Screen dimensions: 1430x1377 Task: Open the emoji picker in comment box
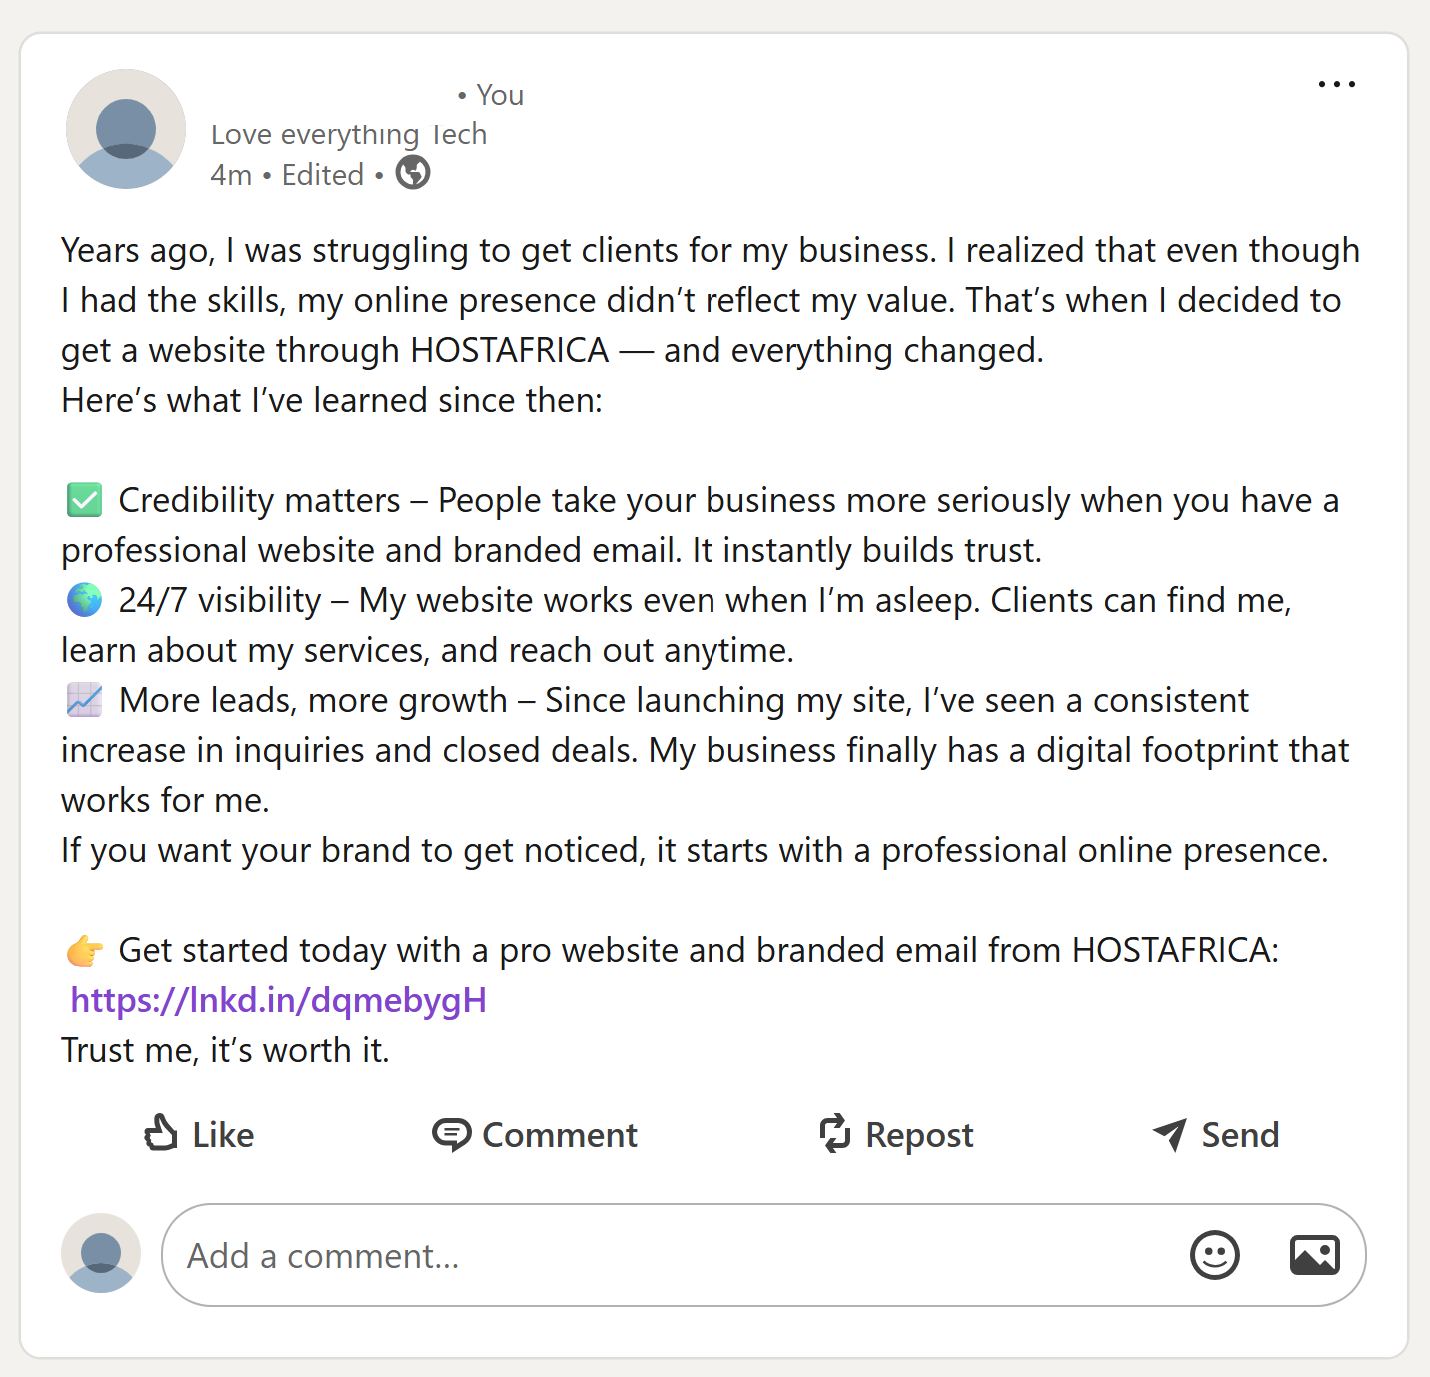pyautogui.click(x=1215, y=1255)
